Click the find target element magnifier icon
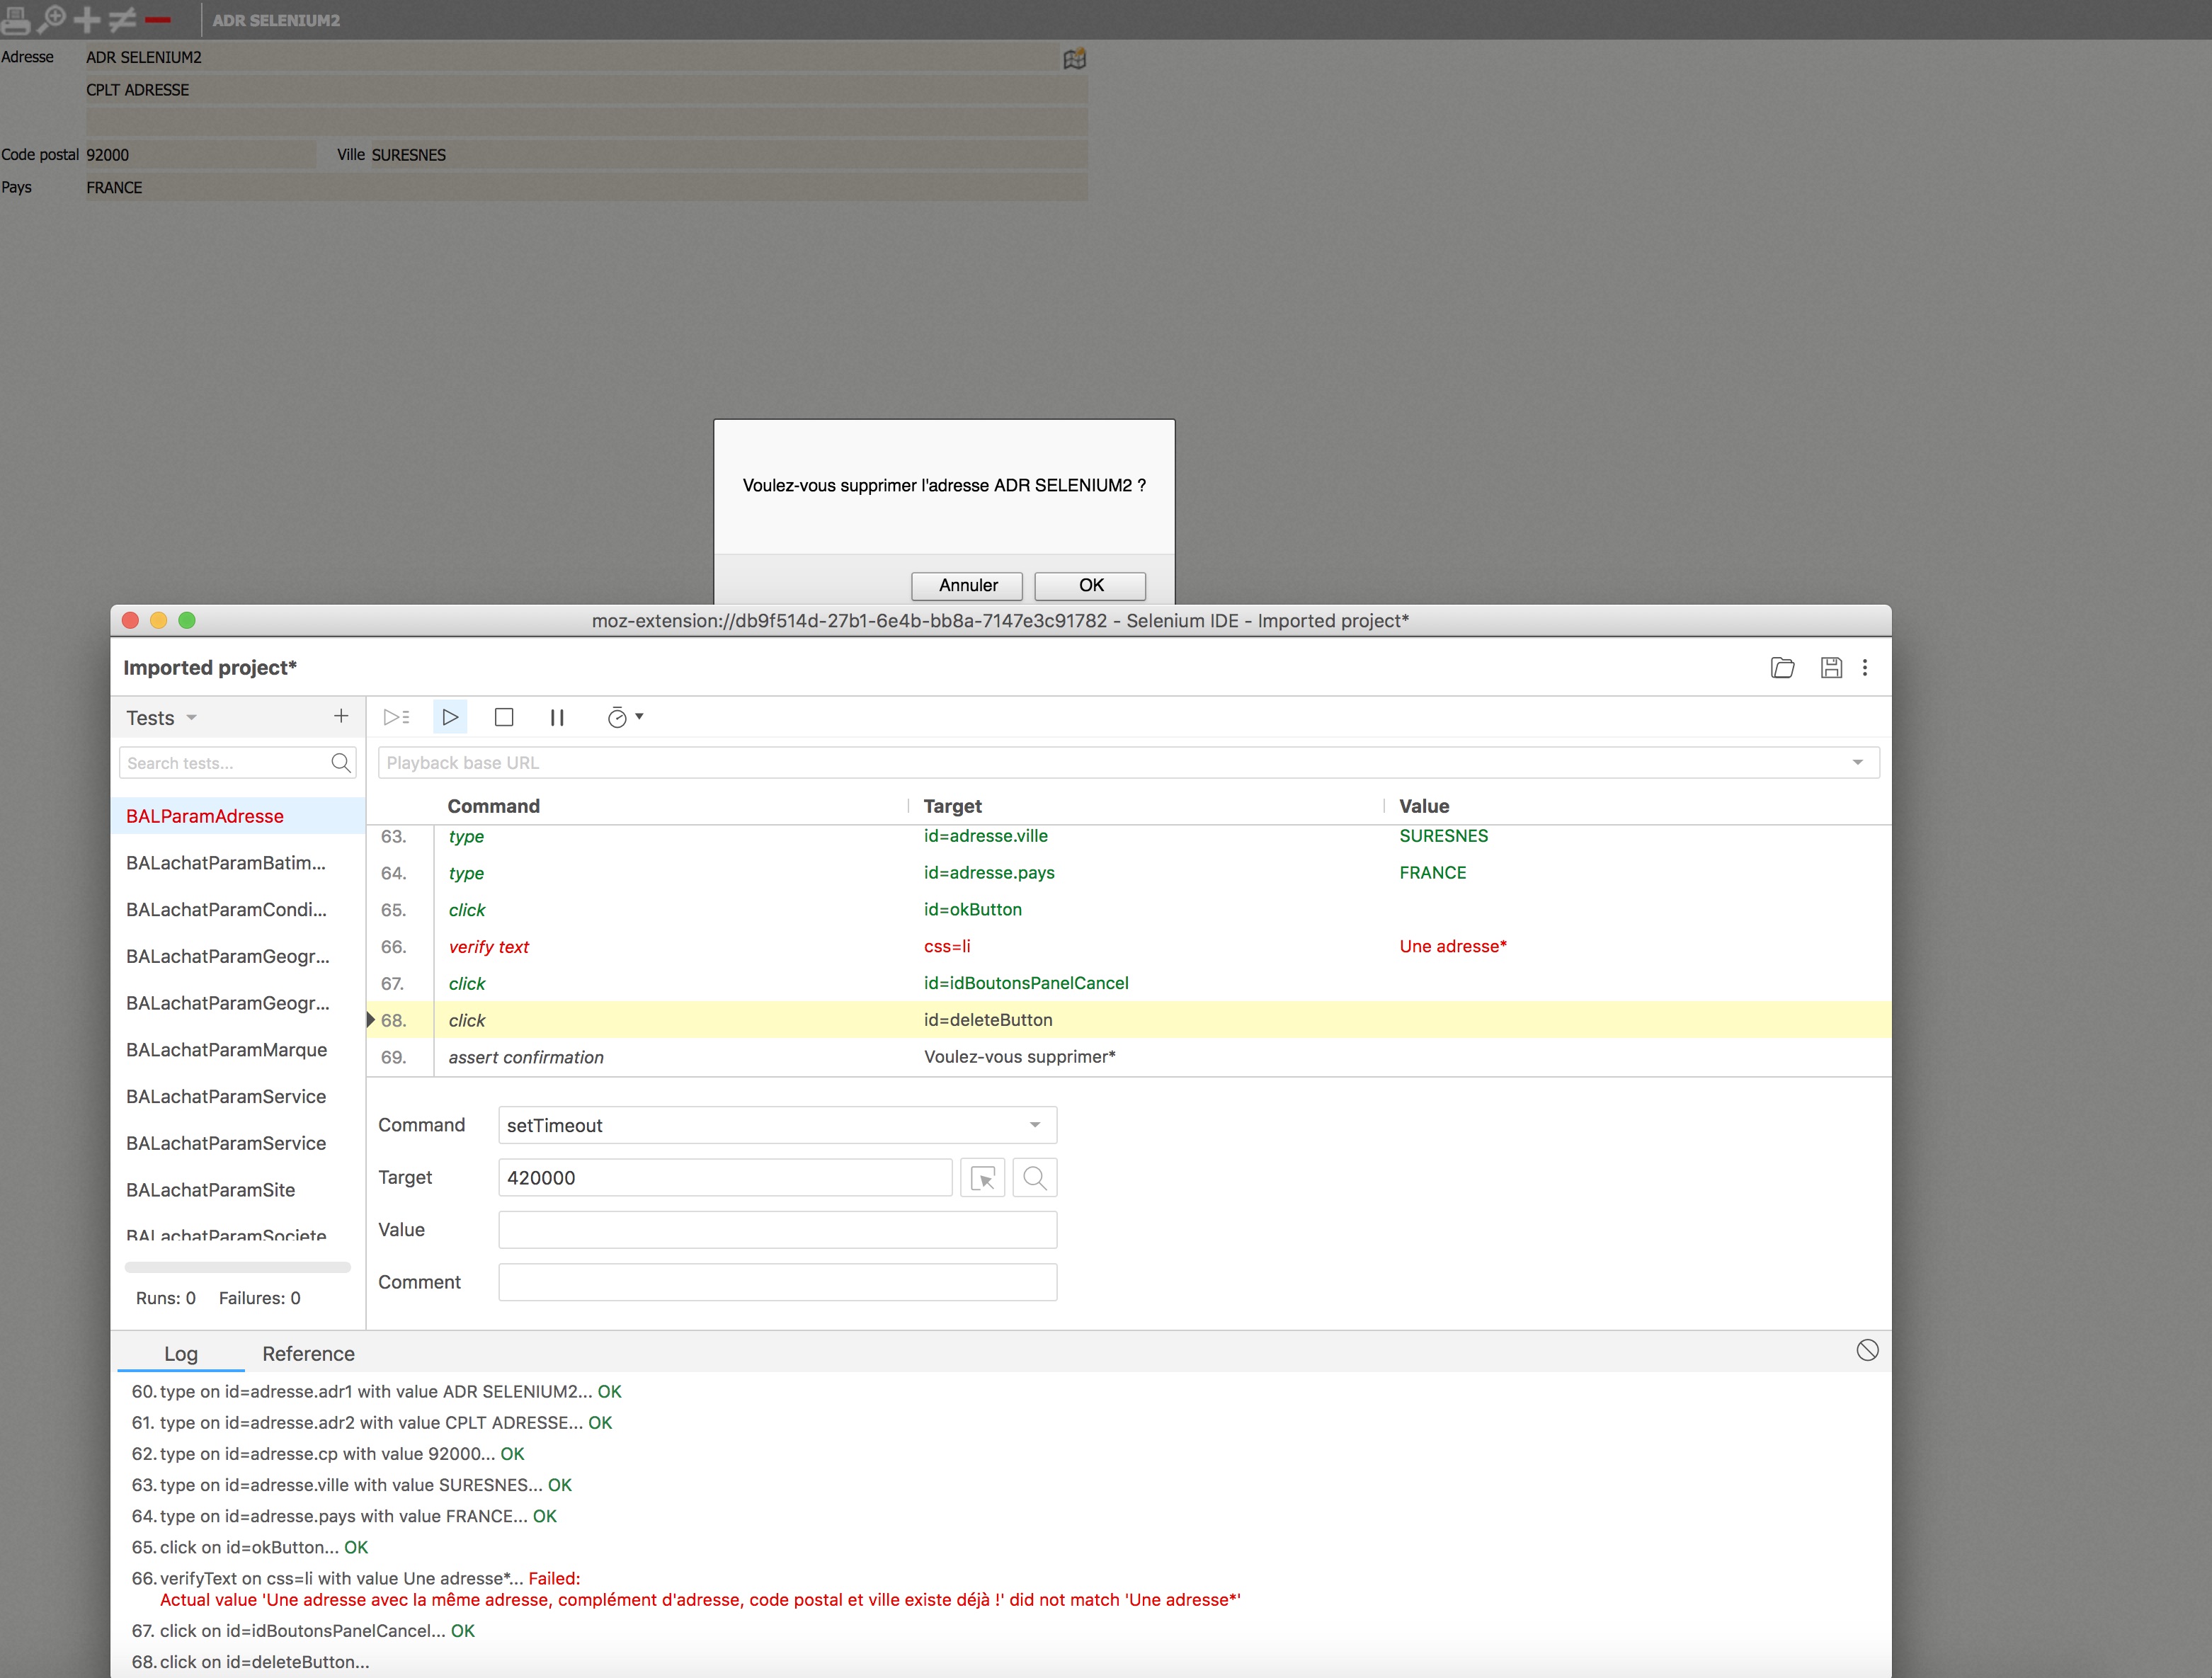The image size is (2212, 1678). tap(1035, 1177)
